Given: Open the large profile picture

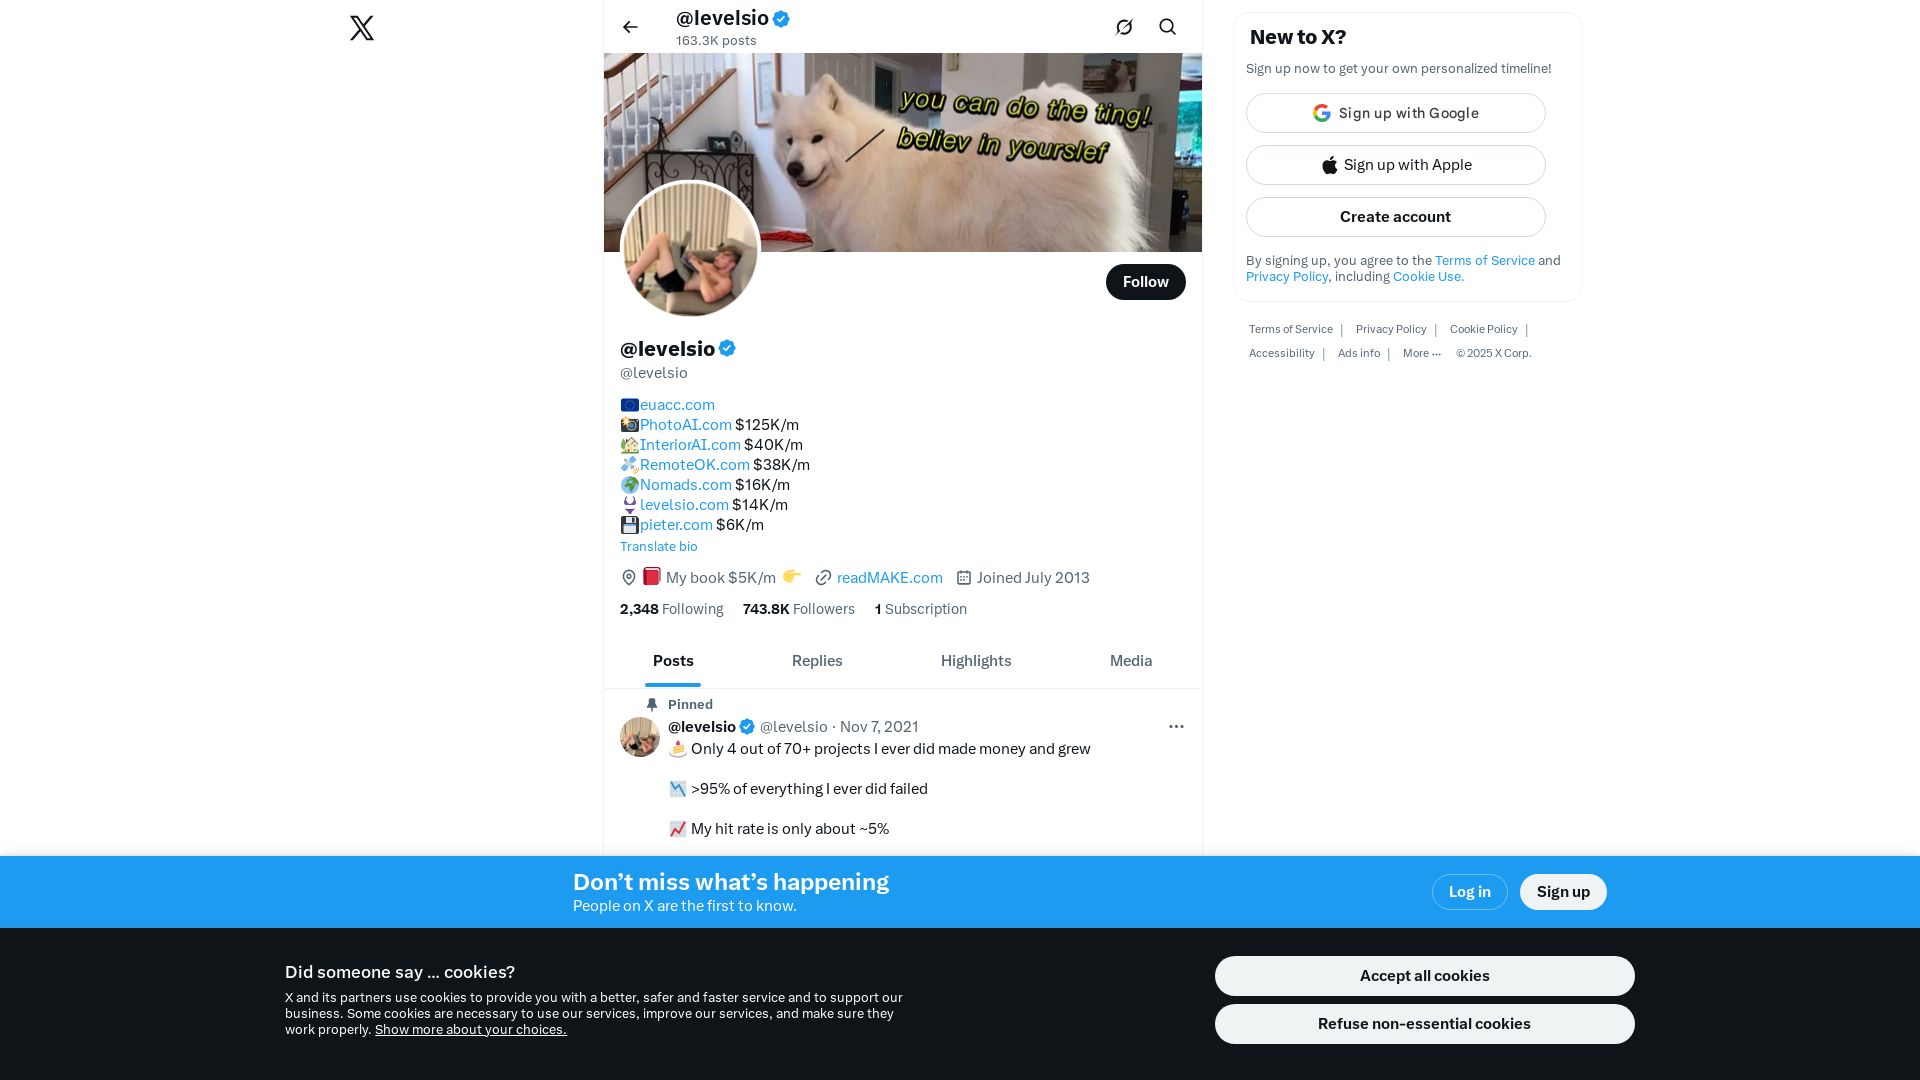Looking at the screenshot, I should coord(690,249).
